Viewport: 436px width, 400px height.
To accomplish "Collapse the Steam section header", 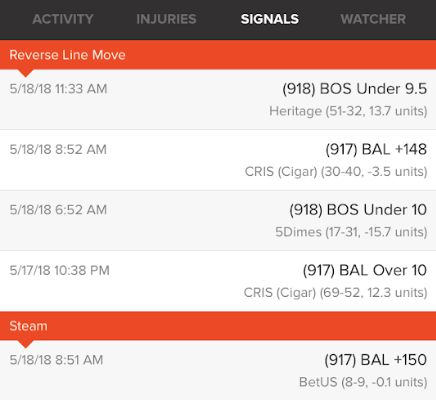I will [x=218, y=326].
